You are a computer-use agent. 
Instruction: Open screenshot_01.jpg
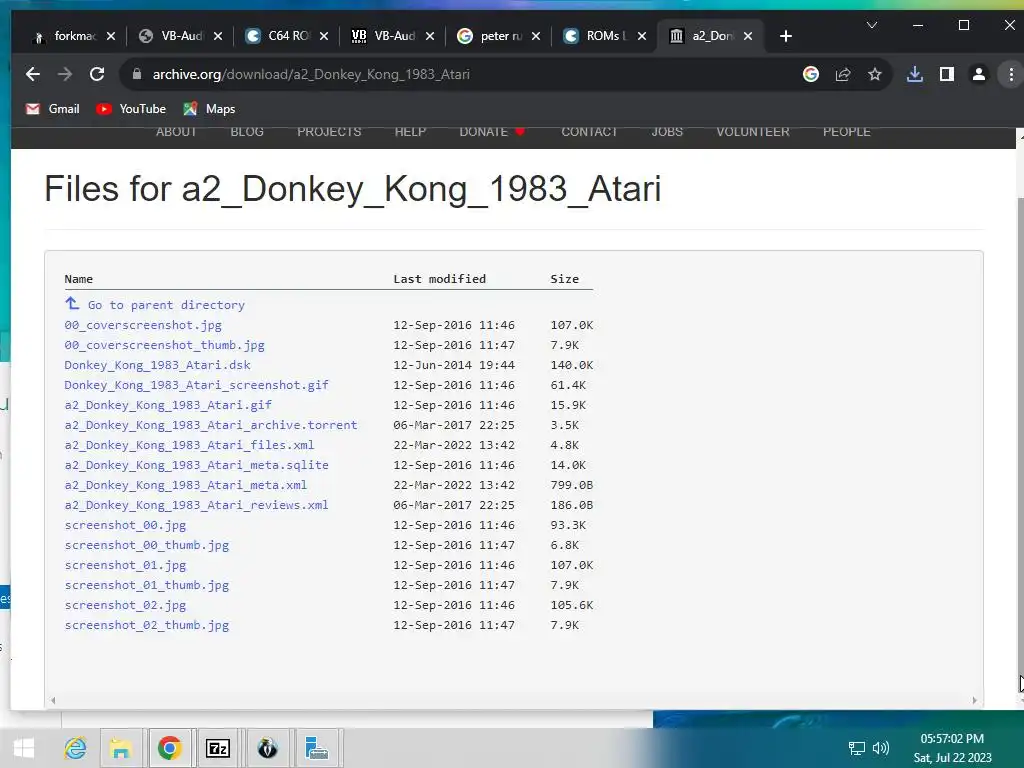click(125, 565)
